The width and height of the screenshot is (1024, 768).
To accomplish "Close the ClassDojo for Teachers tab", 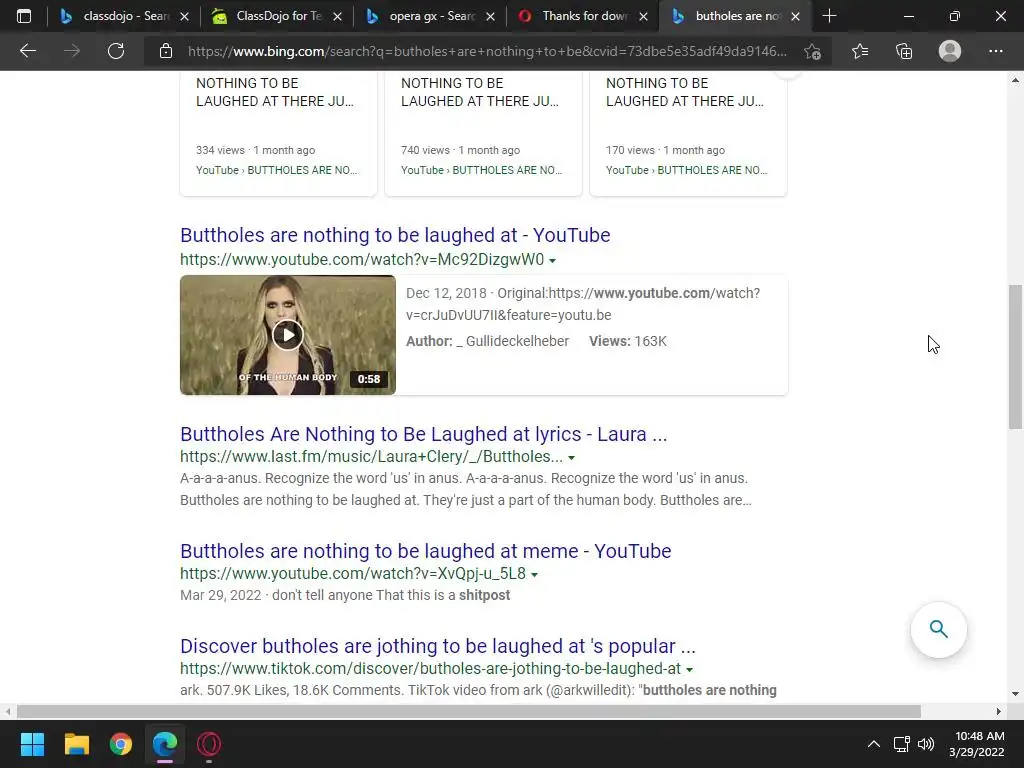I will (x=337, y=16).
